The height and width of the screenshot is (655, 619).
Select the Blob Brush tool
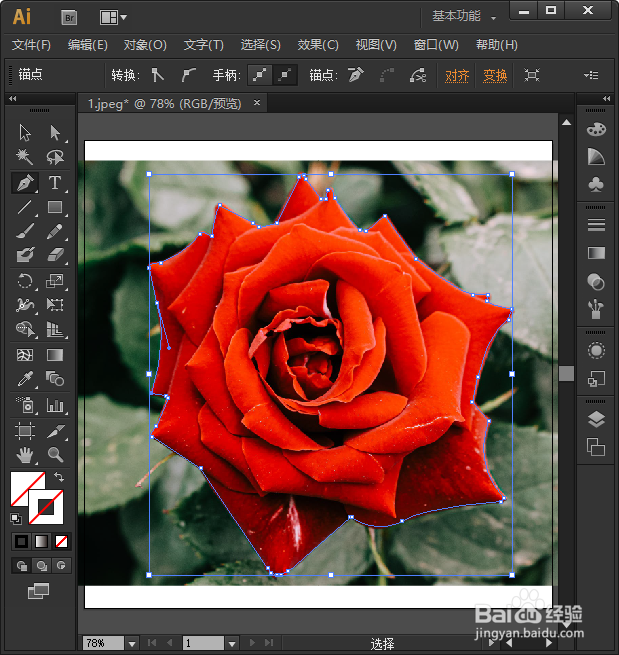25,254
